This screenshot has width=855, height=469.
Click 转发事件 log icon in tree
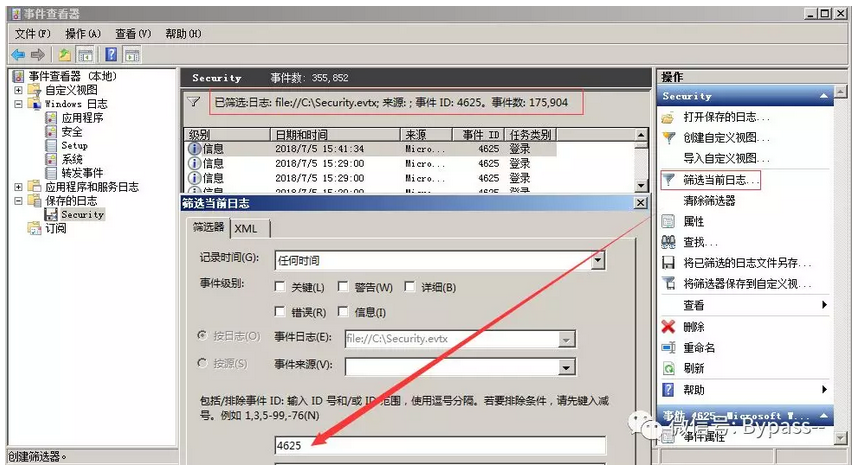point(51,173)
